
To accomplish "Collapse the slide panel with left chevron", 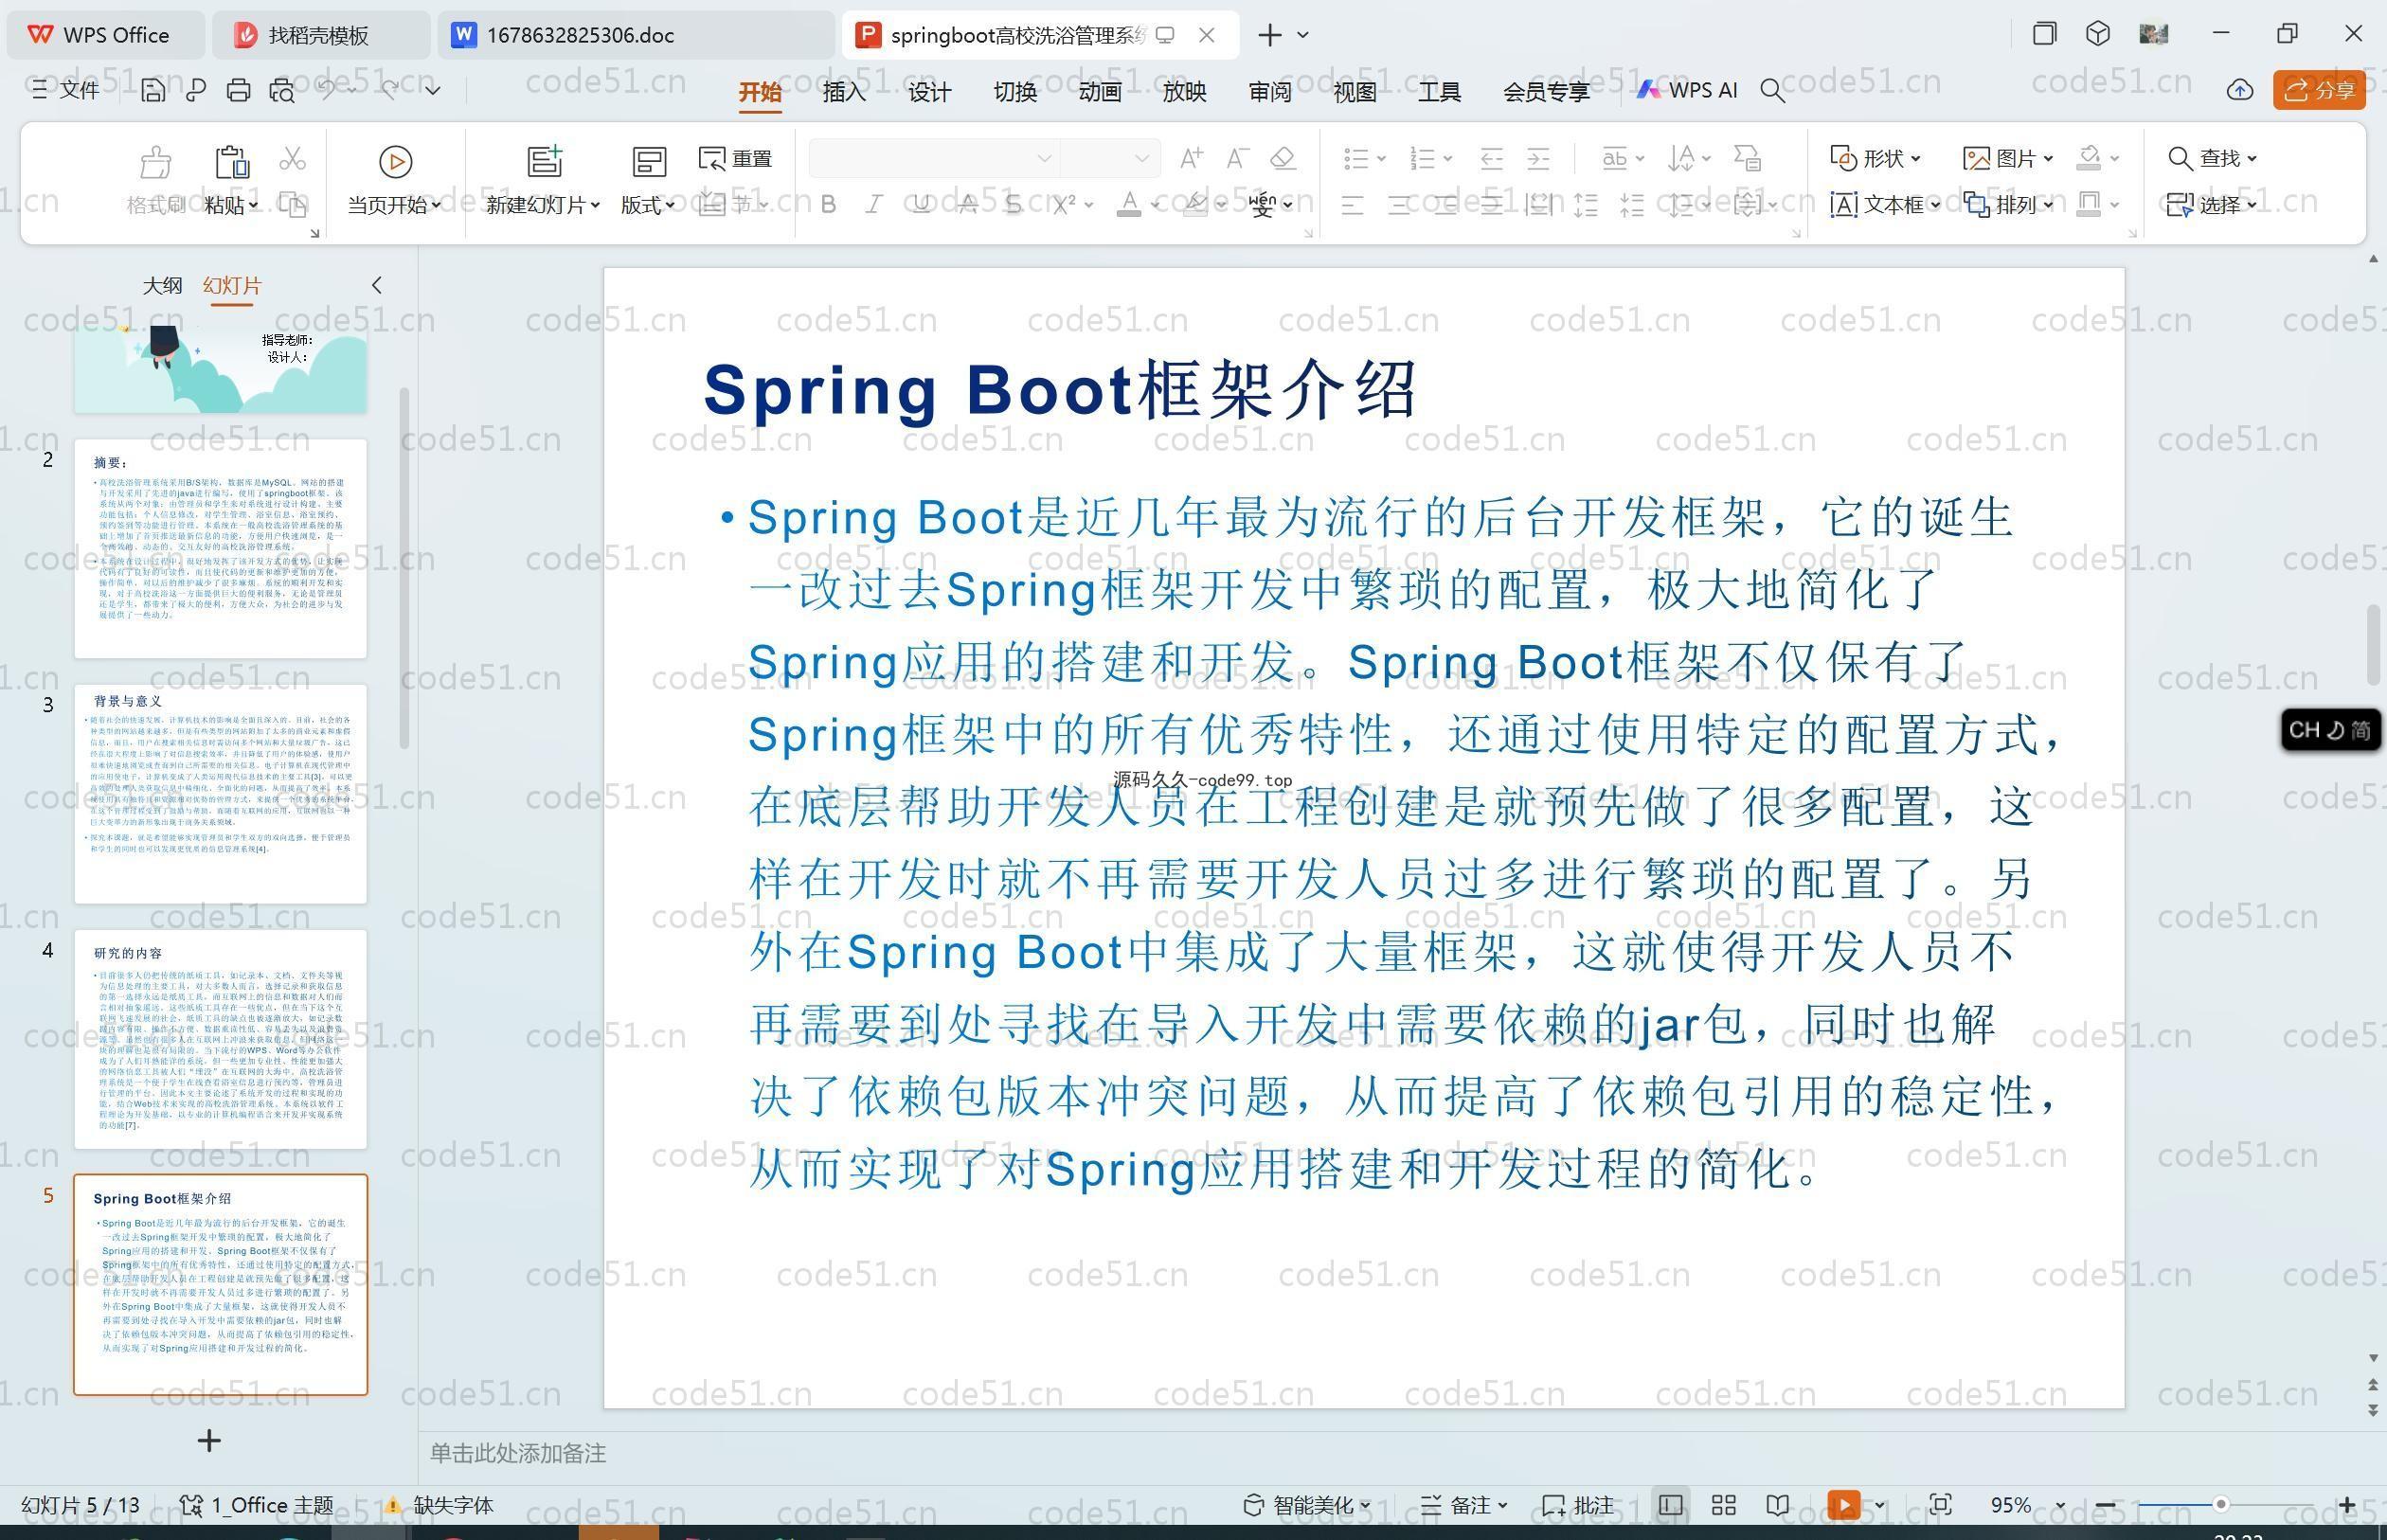I will tap(377, 285).
